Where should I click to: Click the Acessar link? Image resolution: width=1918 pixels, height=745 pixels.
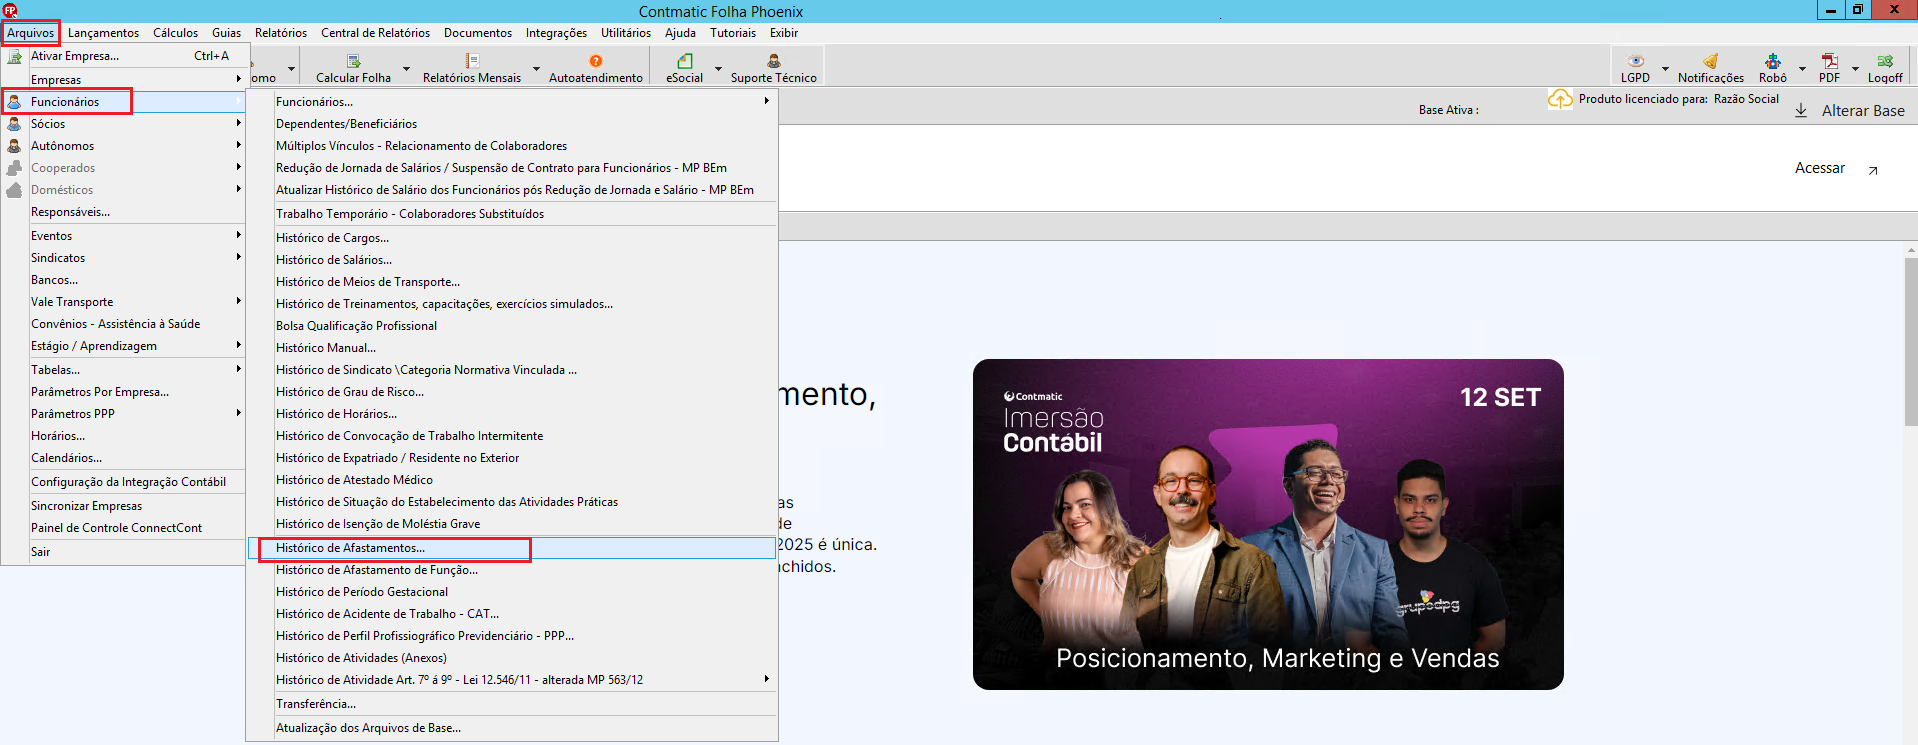click(x=1820, y=168)
